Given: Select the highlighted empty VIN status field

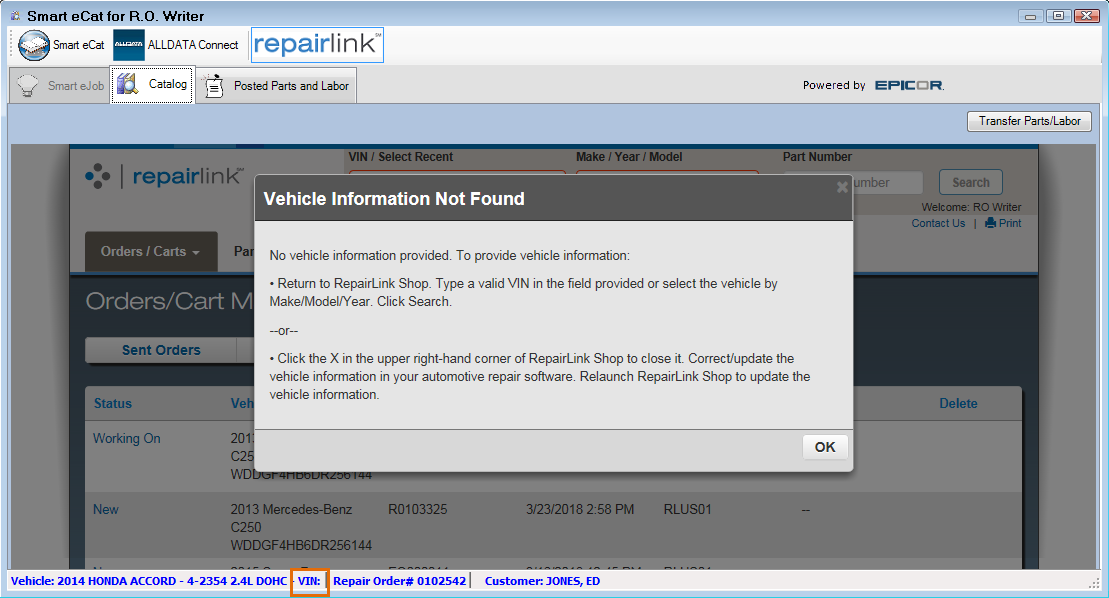Looking at the screenshot, I should [x=310, y=581].
